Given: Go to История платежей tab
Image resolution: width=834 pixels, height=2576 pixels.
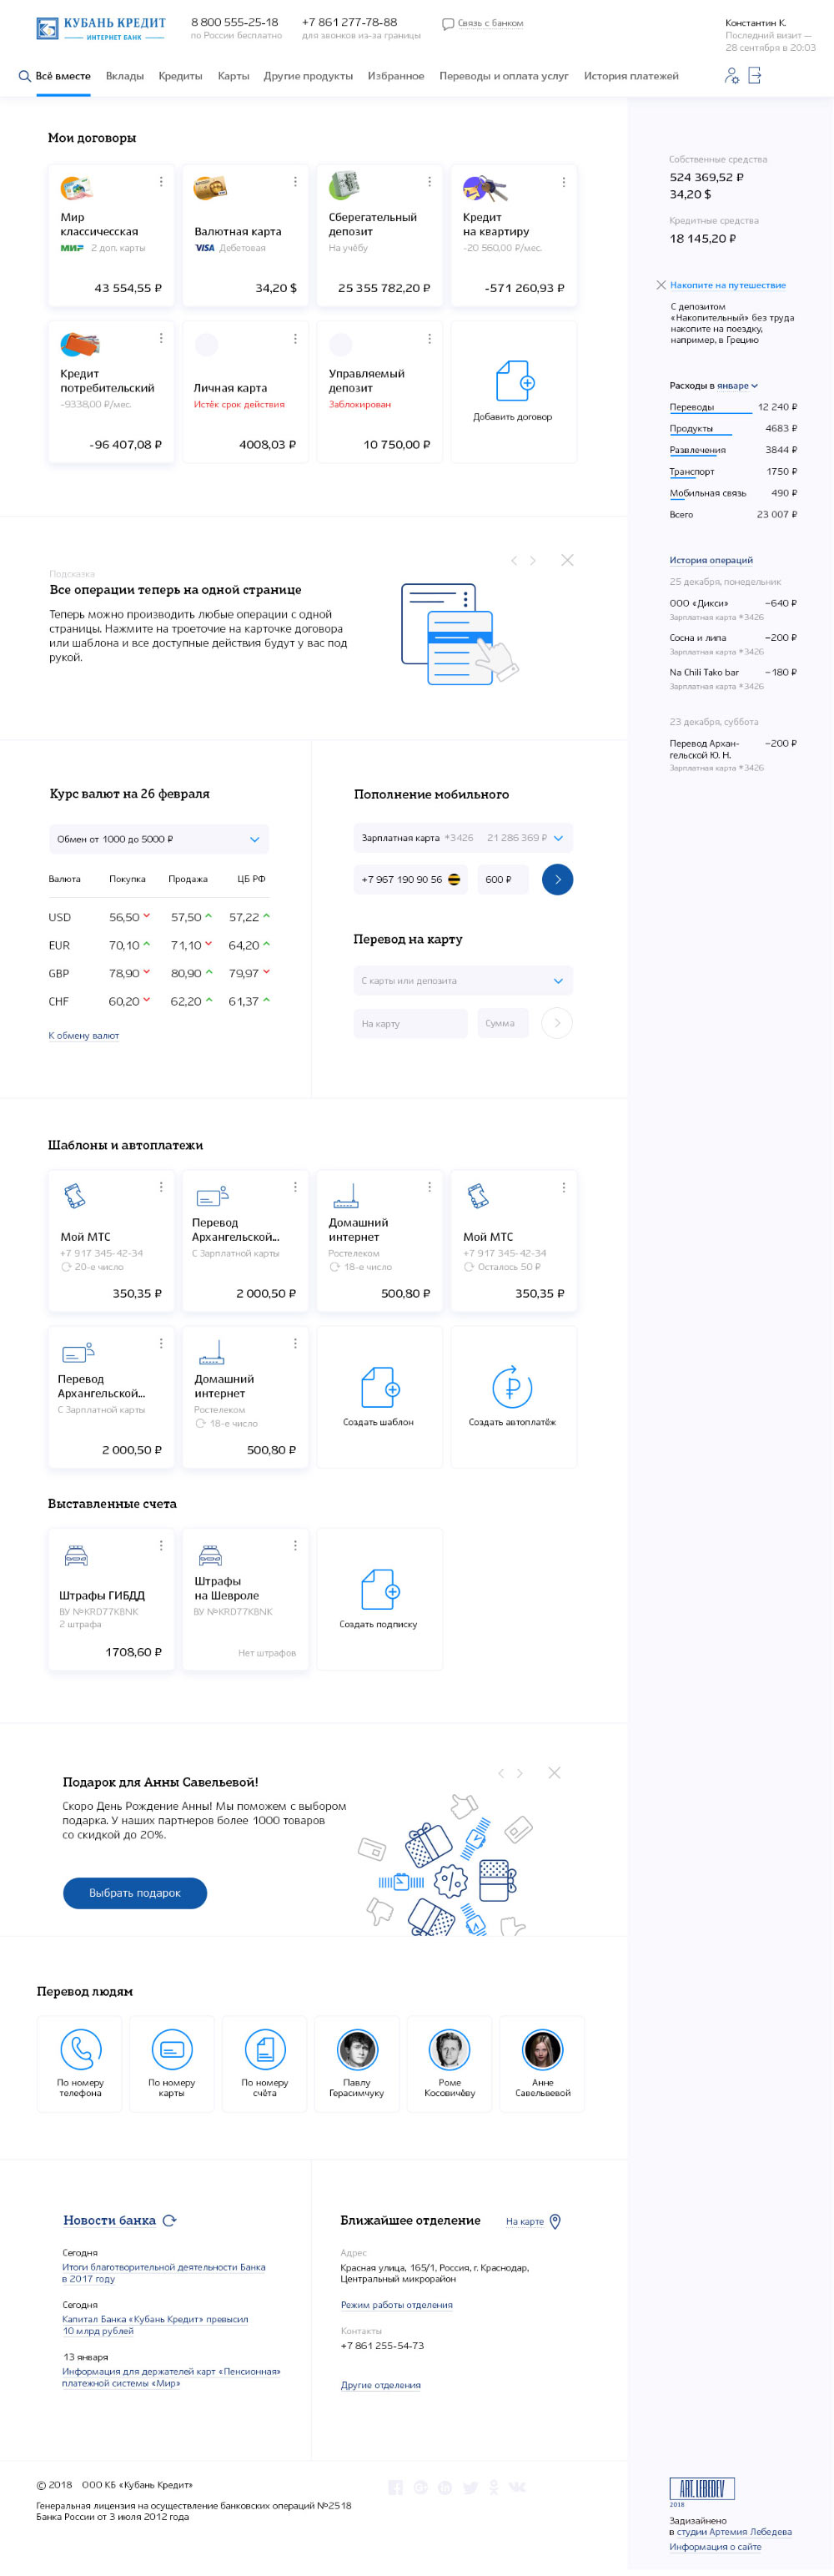Looking at the screenshot, I should (631, 76).
